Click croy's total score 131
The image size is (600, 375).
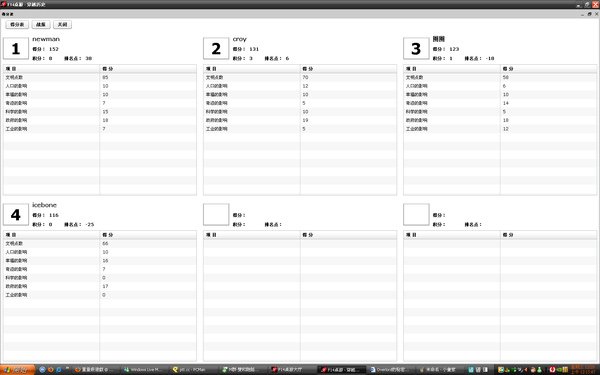(x=254, y=49)
